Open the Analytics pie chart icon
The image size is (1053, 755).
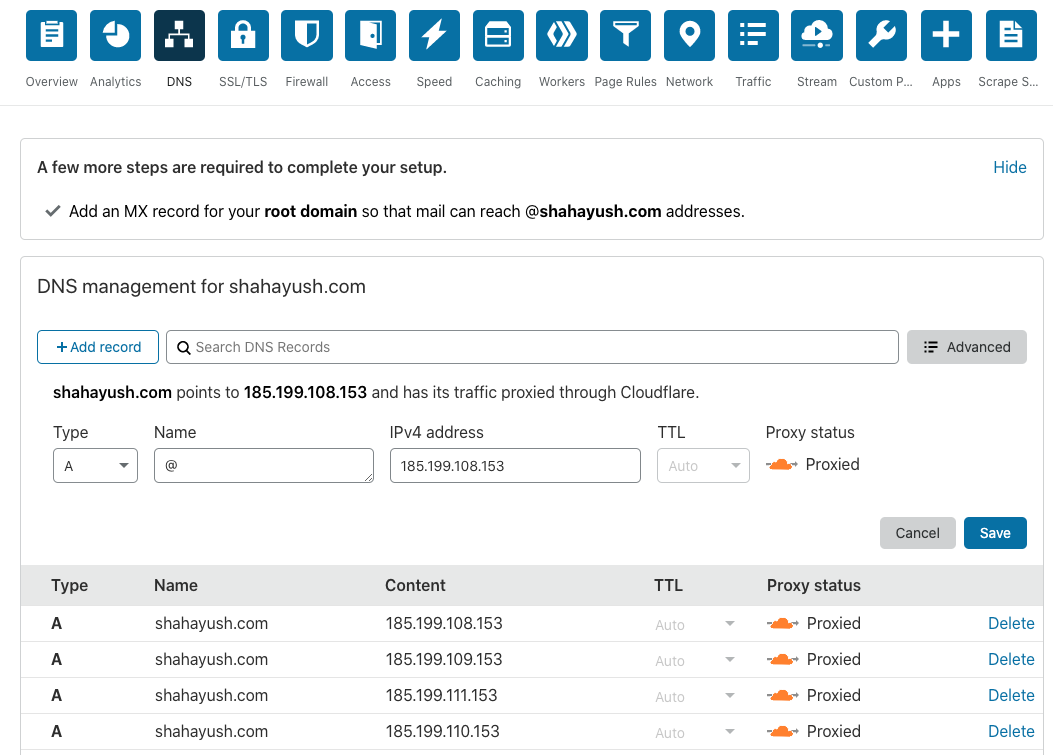pyautogui.click(x=116, y=36)
